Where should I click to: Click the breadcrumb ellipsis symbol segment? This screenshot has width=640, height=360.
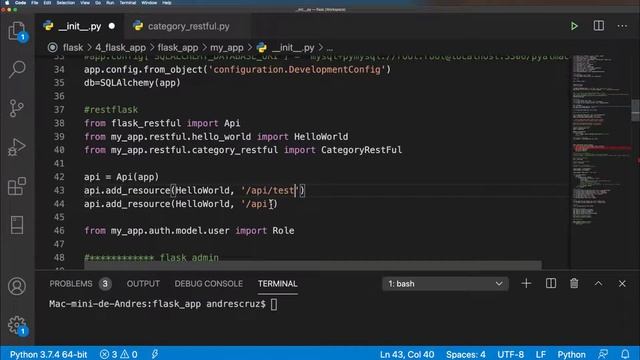pyautogui.click(x=329, y=48)
